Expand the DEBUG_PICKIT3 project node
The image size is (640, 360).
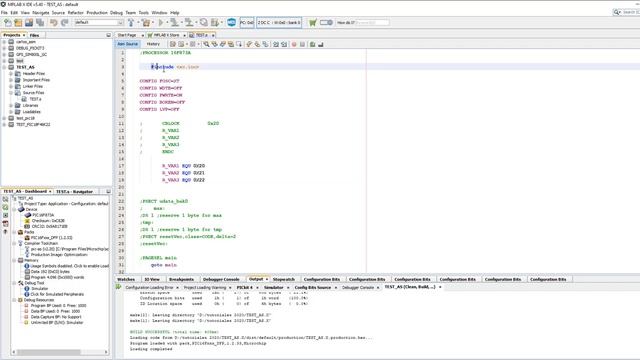coord(4,48)
